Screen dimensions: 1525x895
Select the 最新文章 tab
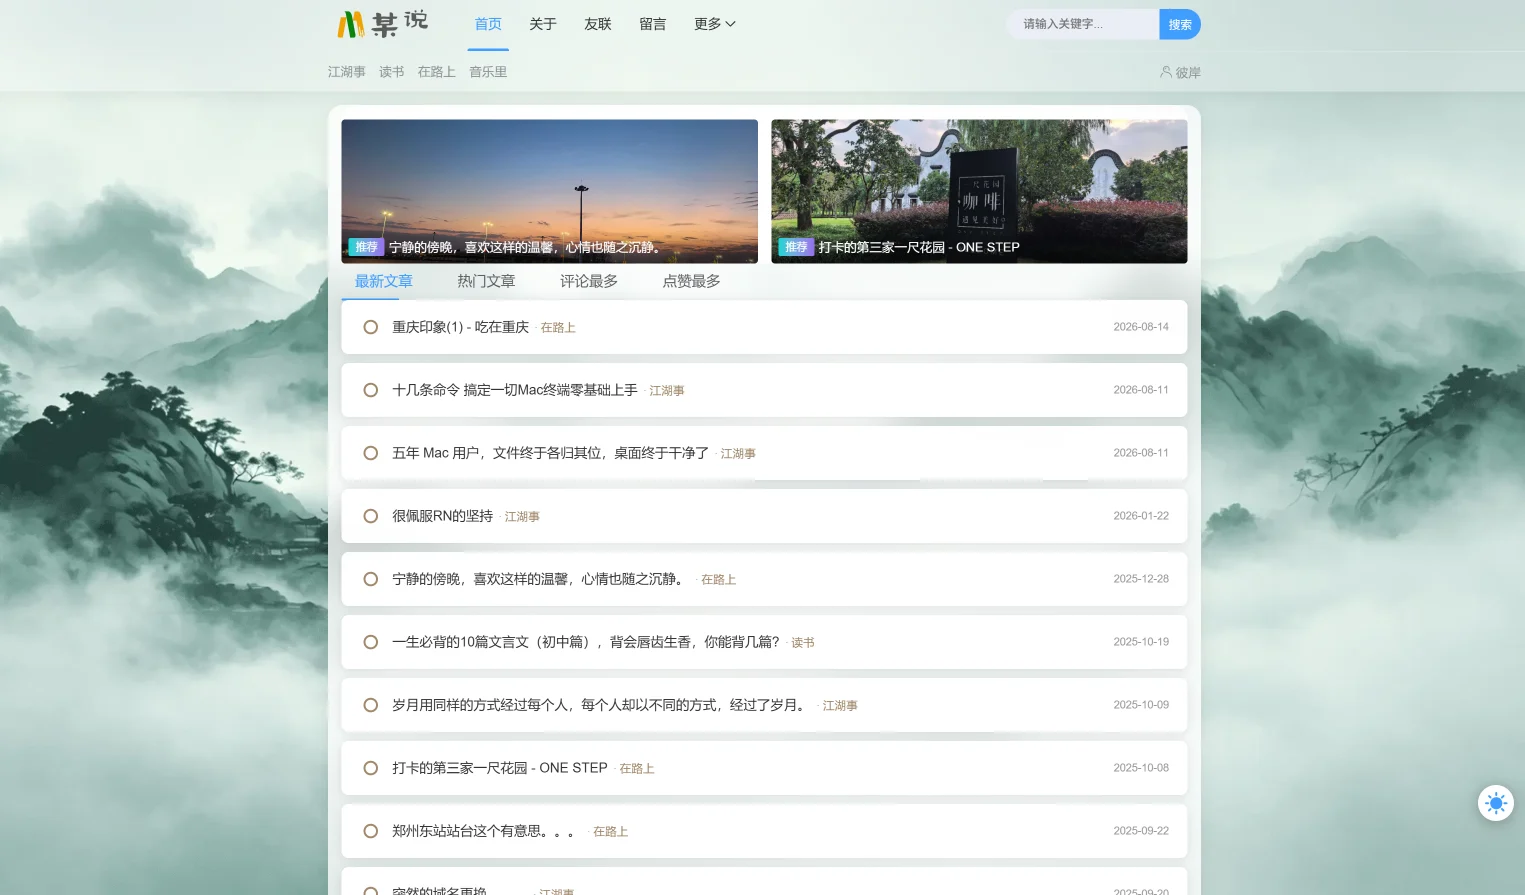click(x=384, y=282)
